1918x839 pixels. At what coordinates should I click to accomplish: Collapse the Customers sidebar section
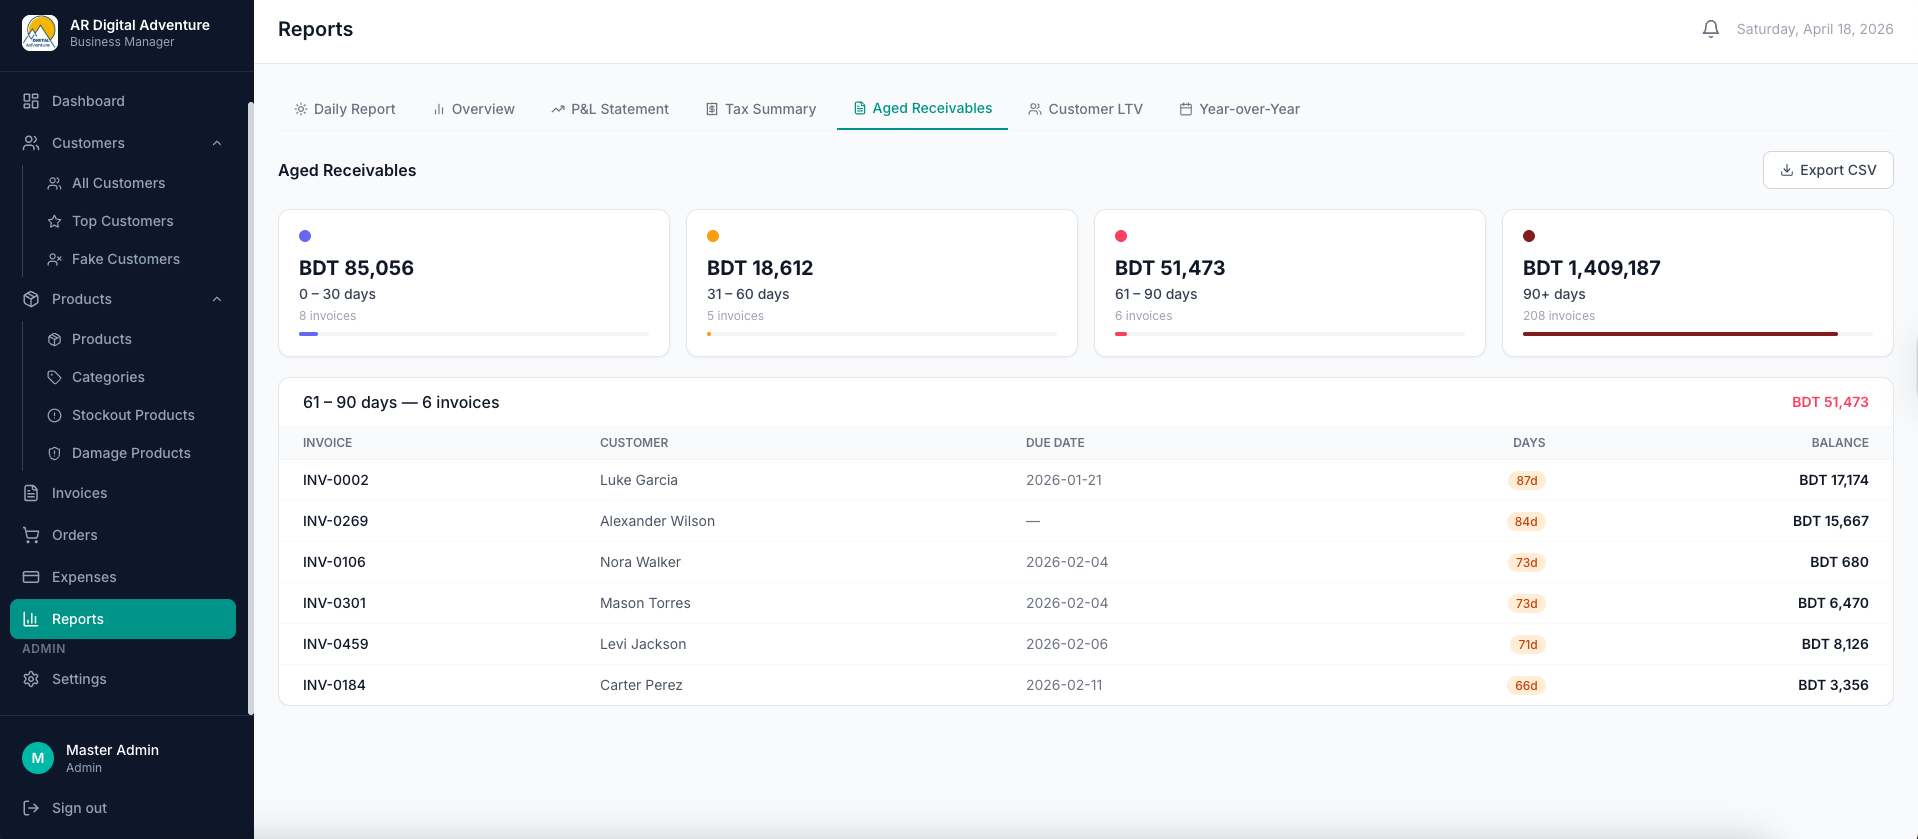(x=217, y=143)
